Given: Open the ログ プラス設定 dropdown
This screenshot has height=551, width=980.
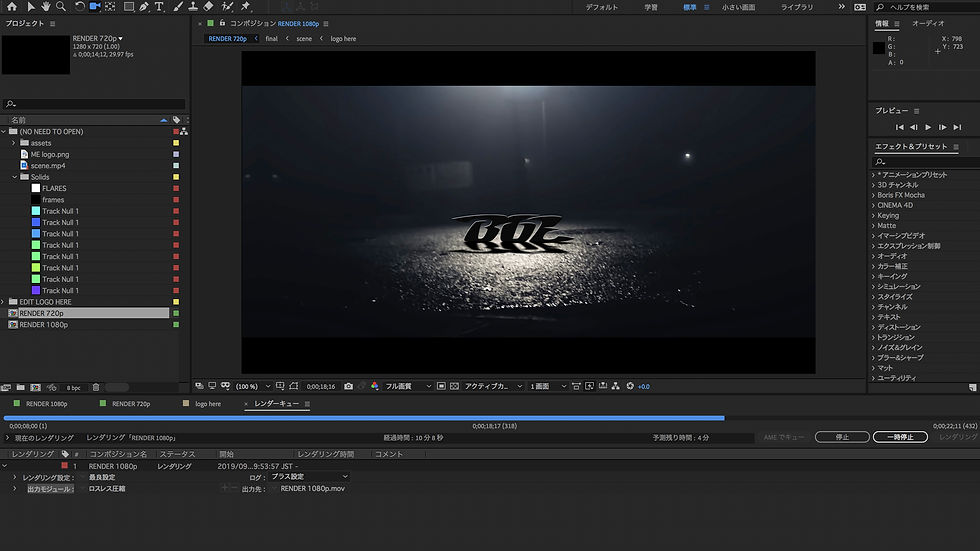Looking at the screenshot, I should click(309, 477).
